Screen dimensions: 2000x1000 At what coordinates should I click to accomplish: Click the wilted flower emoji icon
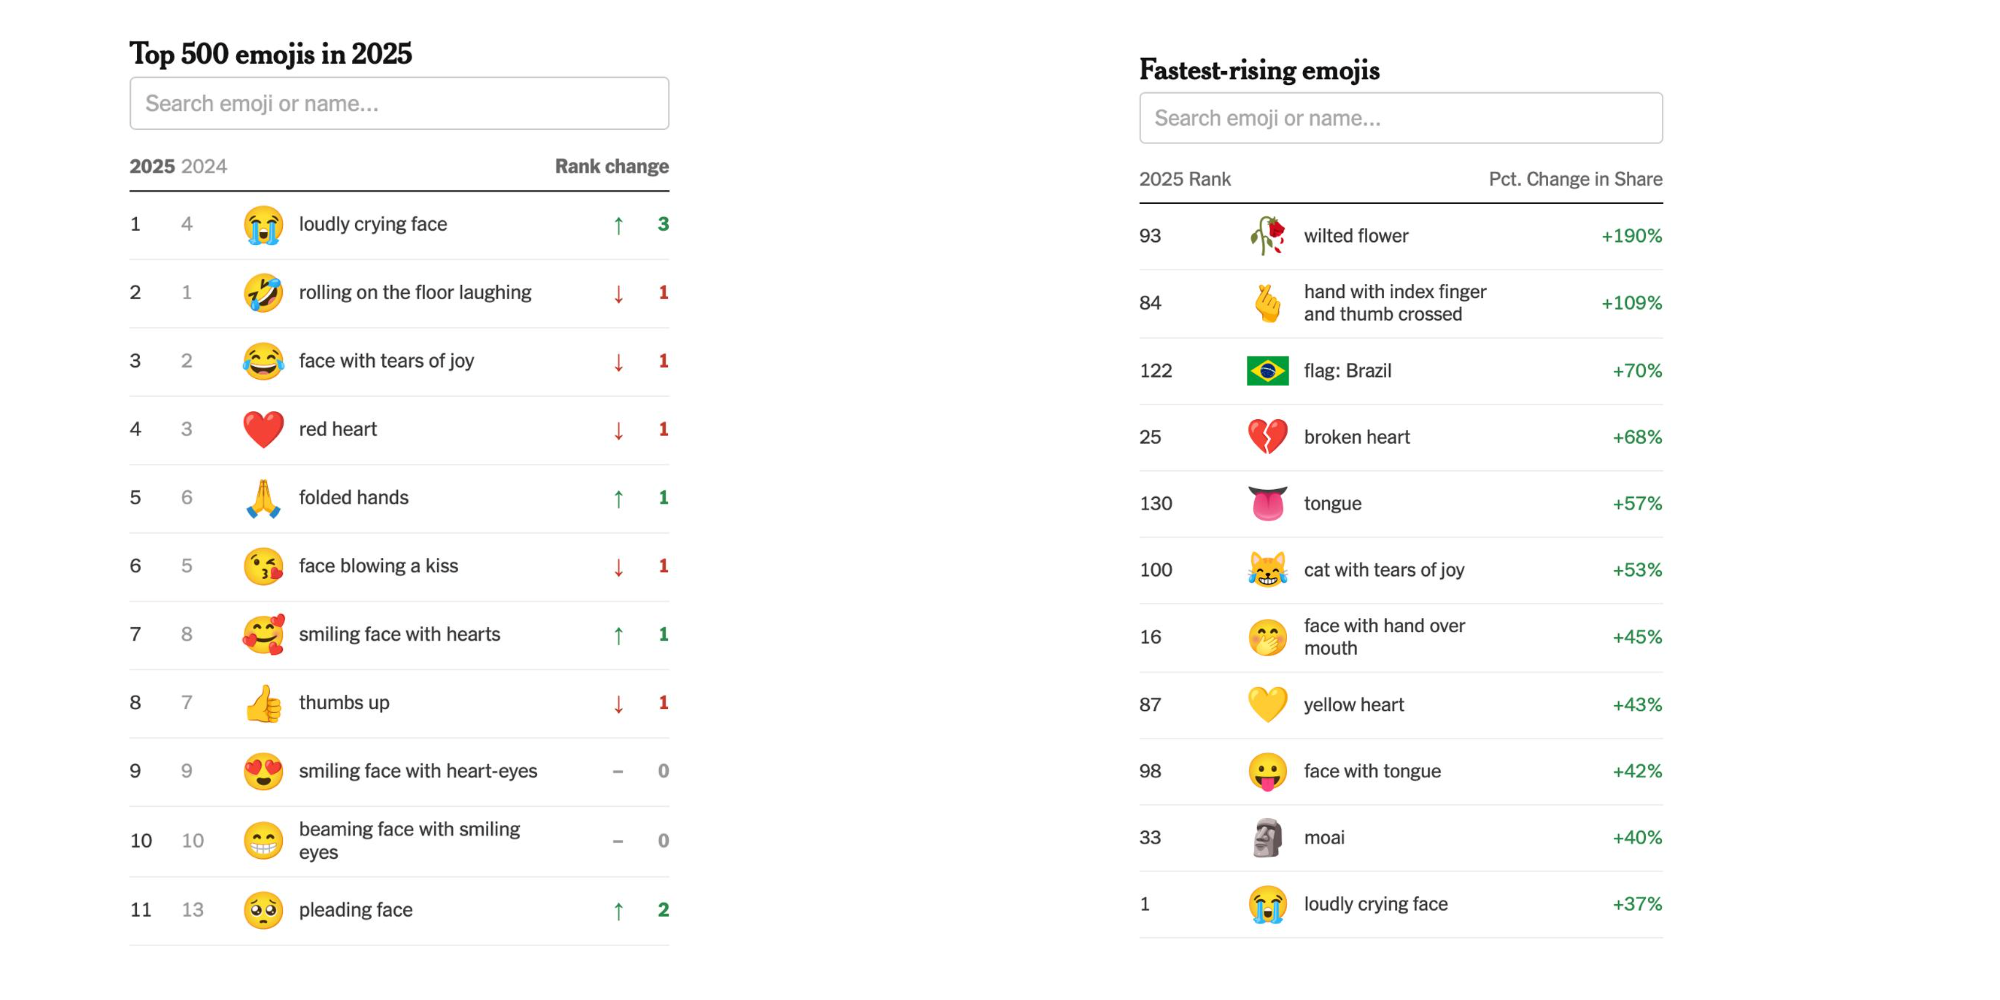(1267, 236)
